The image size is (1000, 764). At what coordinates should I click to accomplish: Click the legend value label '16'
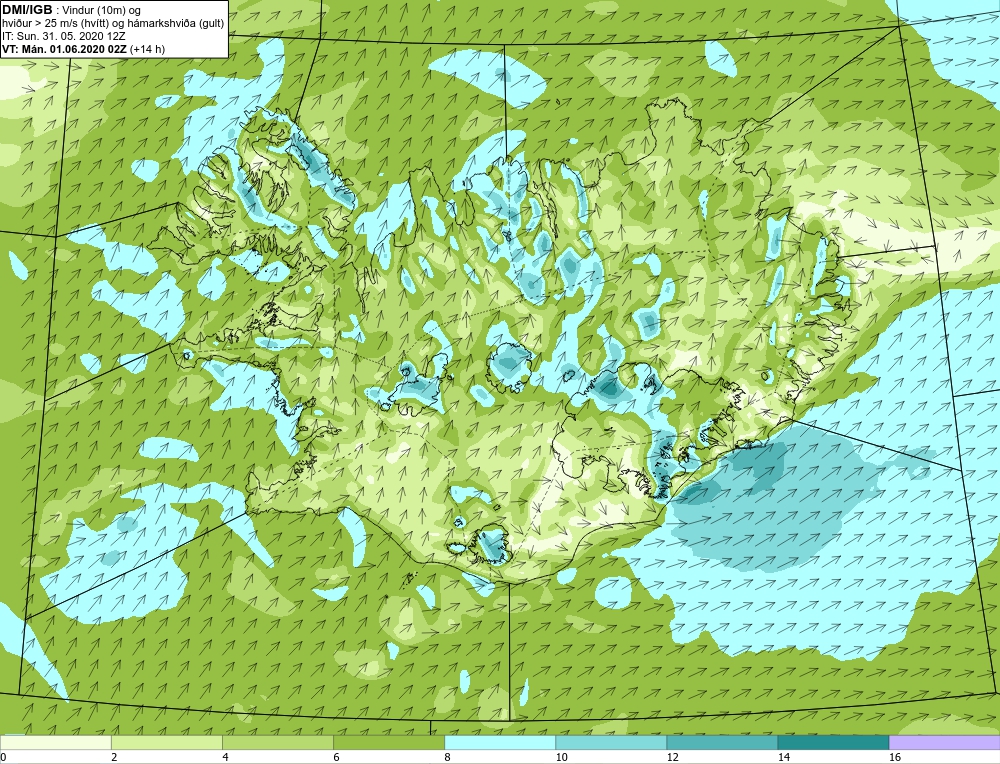point(895,757)
